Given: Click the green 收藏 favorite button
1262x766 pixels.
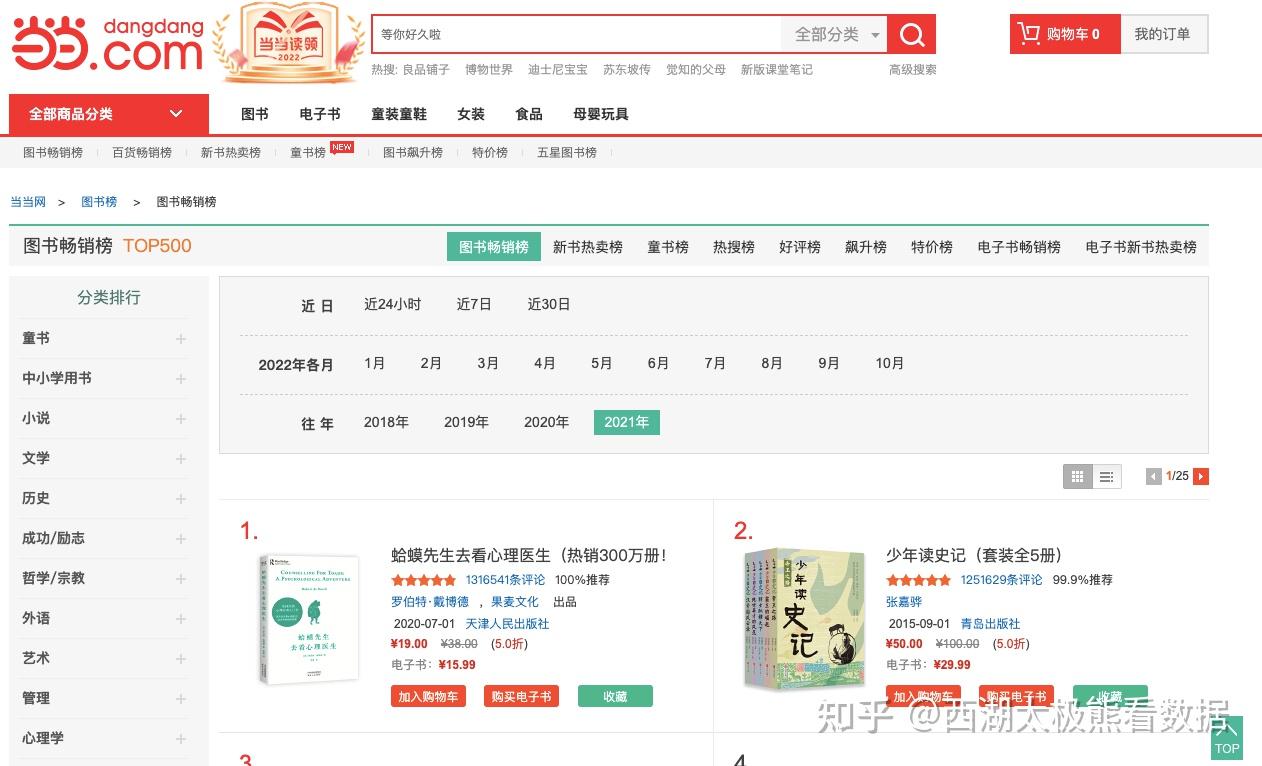Looking at the screenshot, I should (615, 696).
